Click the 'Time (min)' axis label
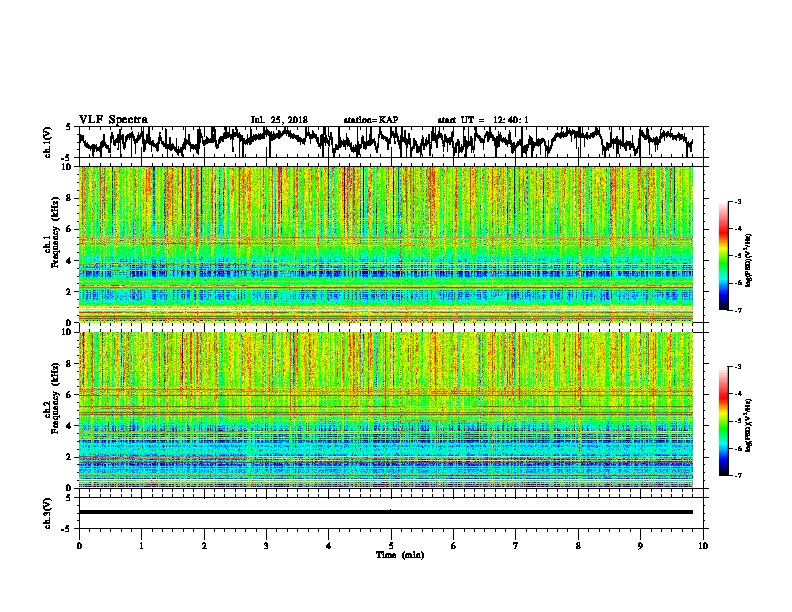 (400, 555)
